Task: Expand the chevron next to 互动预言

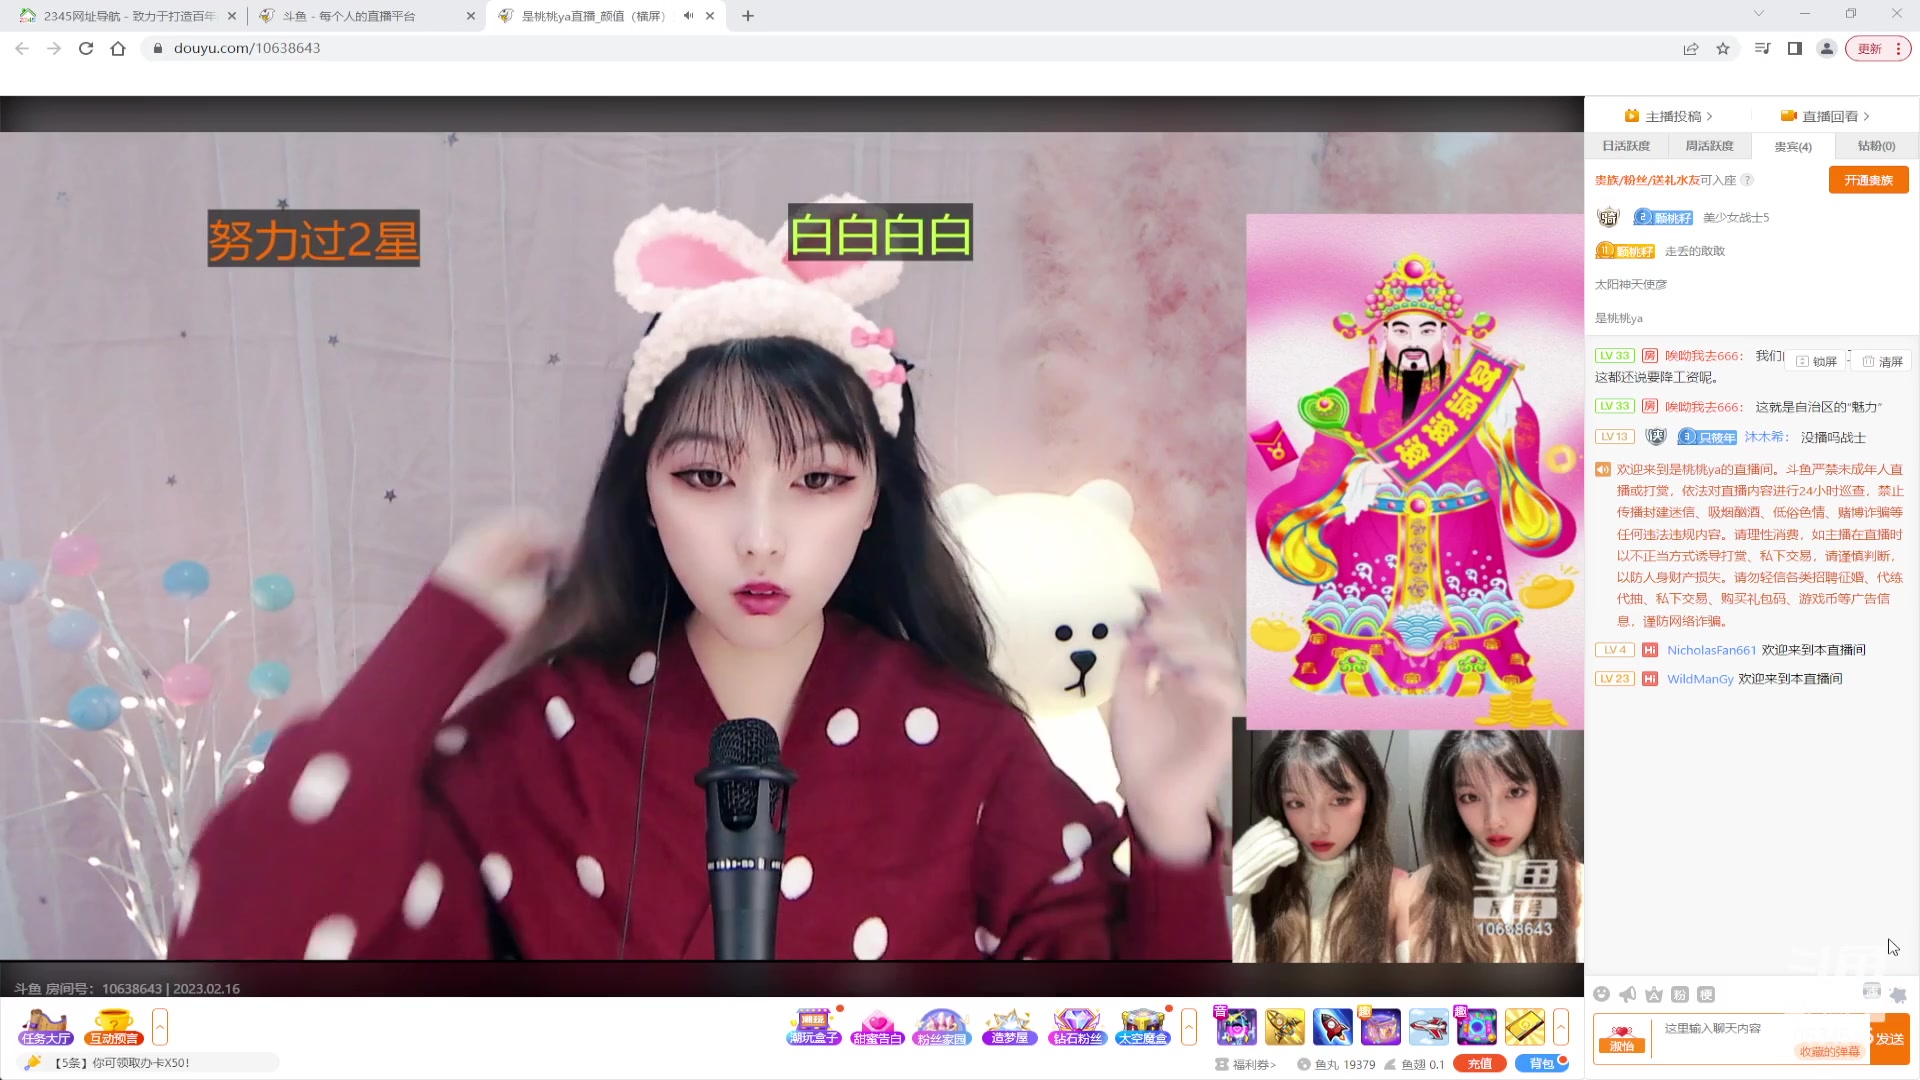Action: click(x=159, y=1025)
